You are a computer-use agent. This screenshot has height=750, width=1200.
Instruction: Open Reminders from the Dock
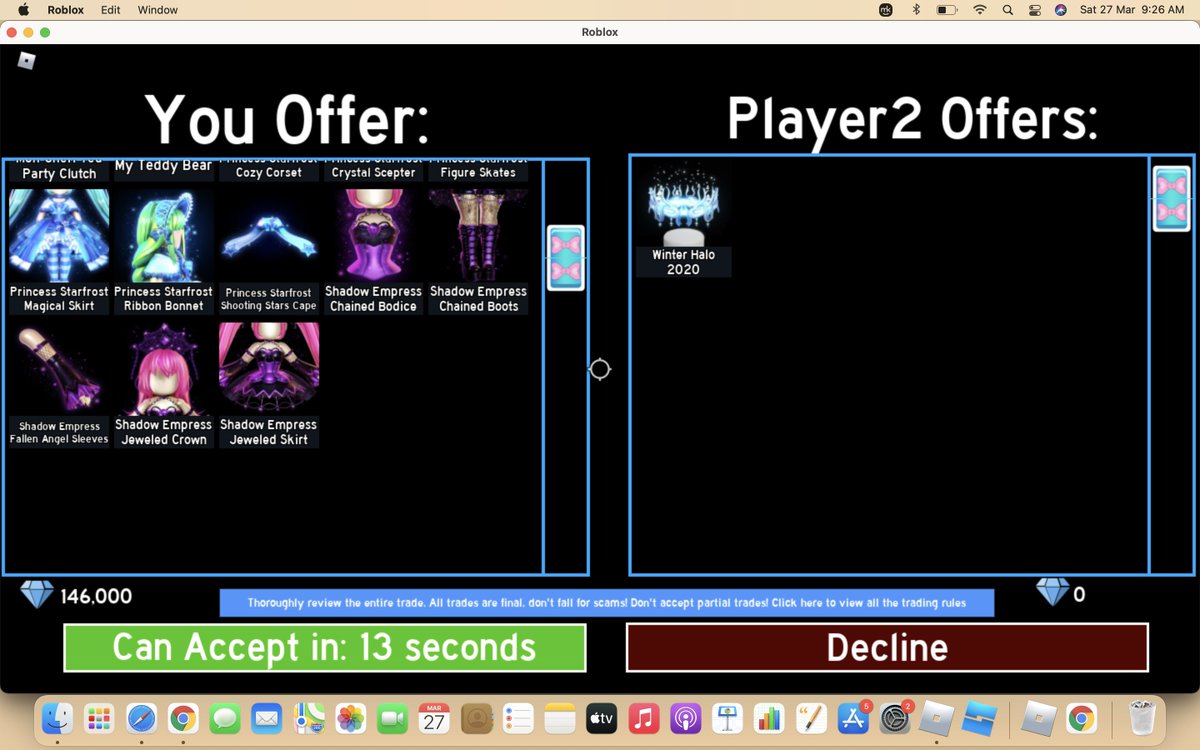coord(518,718)
